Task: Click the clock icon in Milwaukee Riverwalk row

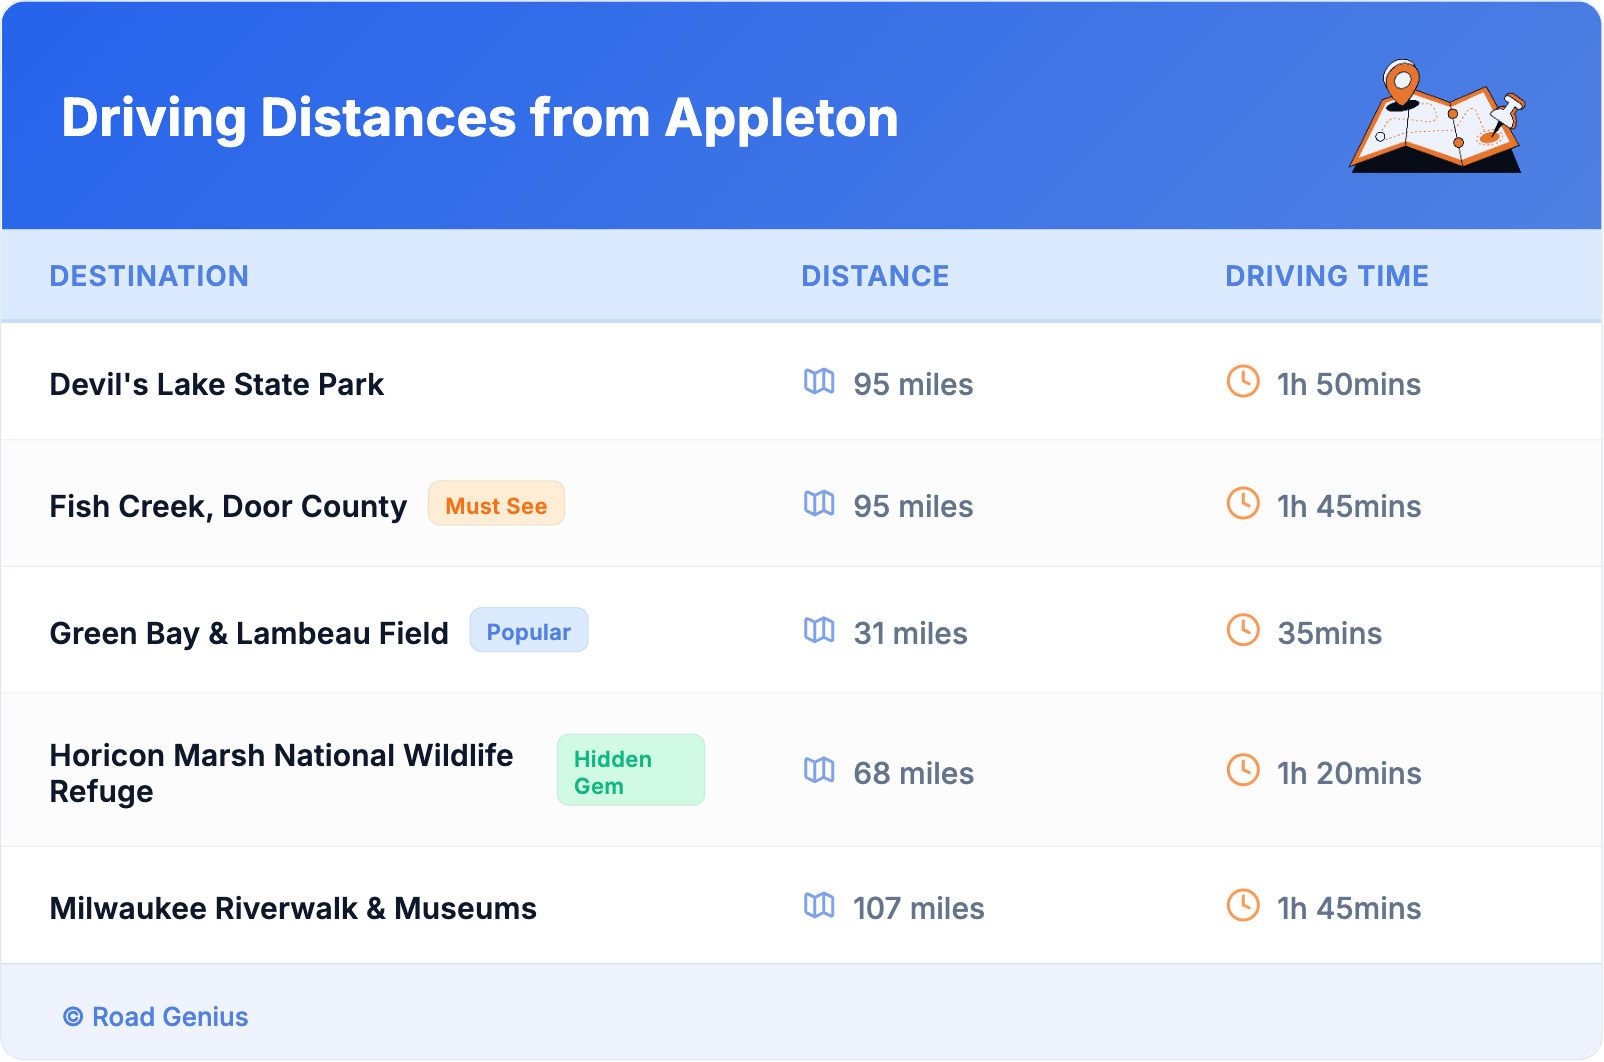Action: [x=1243, y=905]
